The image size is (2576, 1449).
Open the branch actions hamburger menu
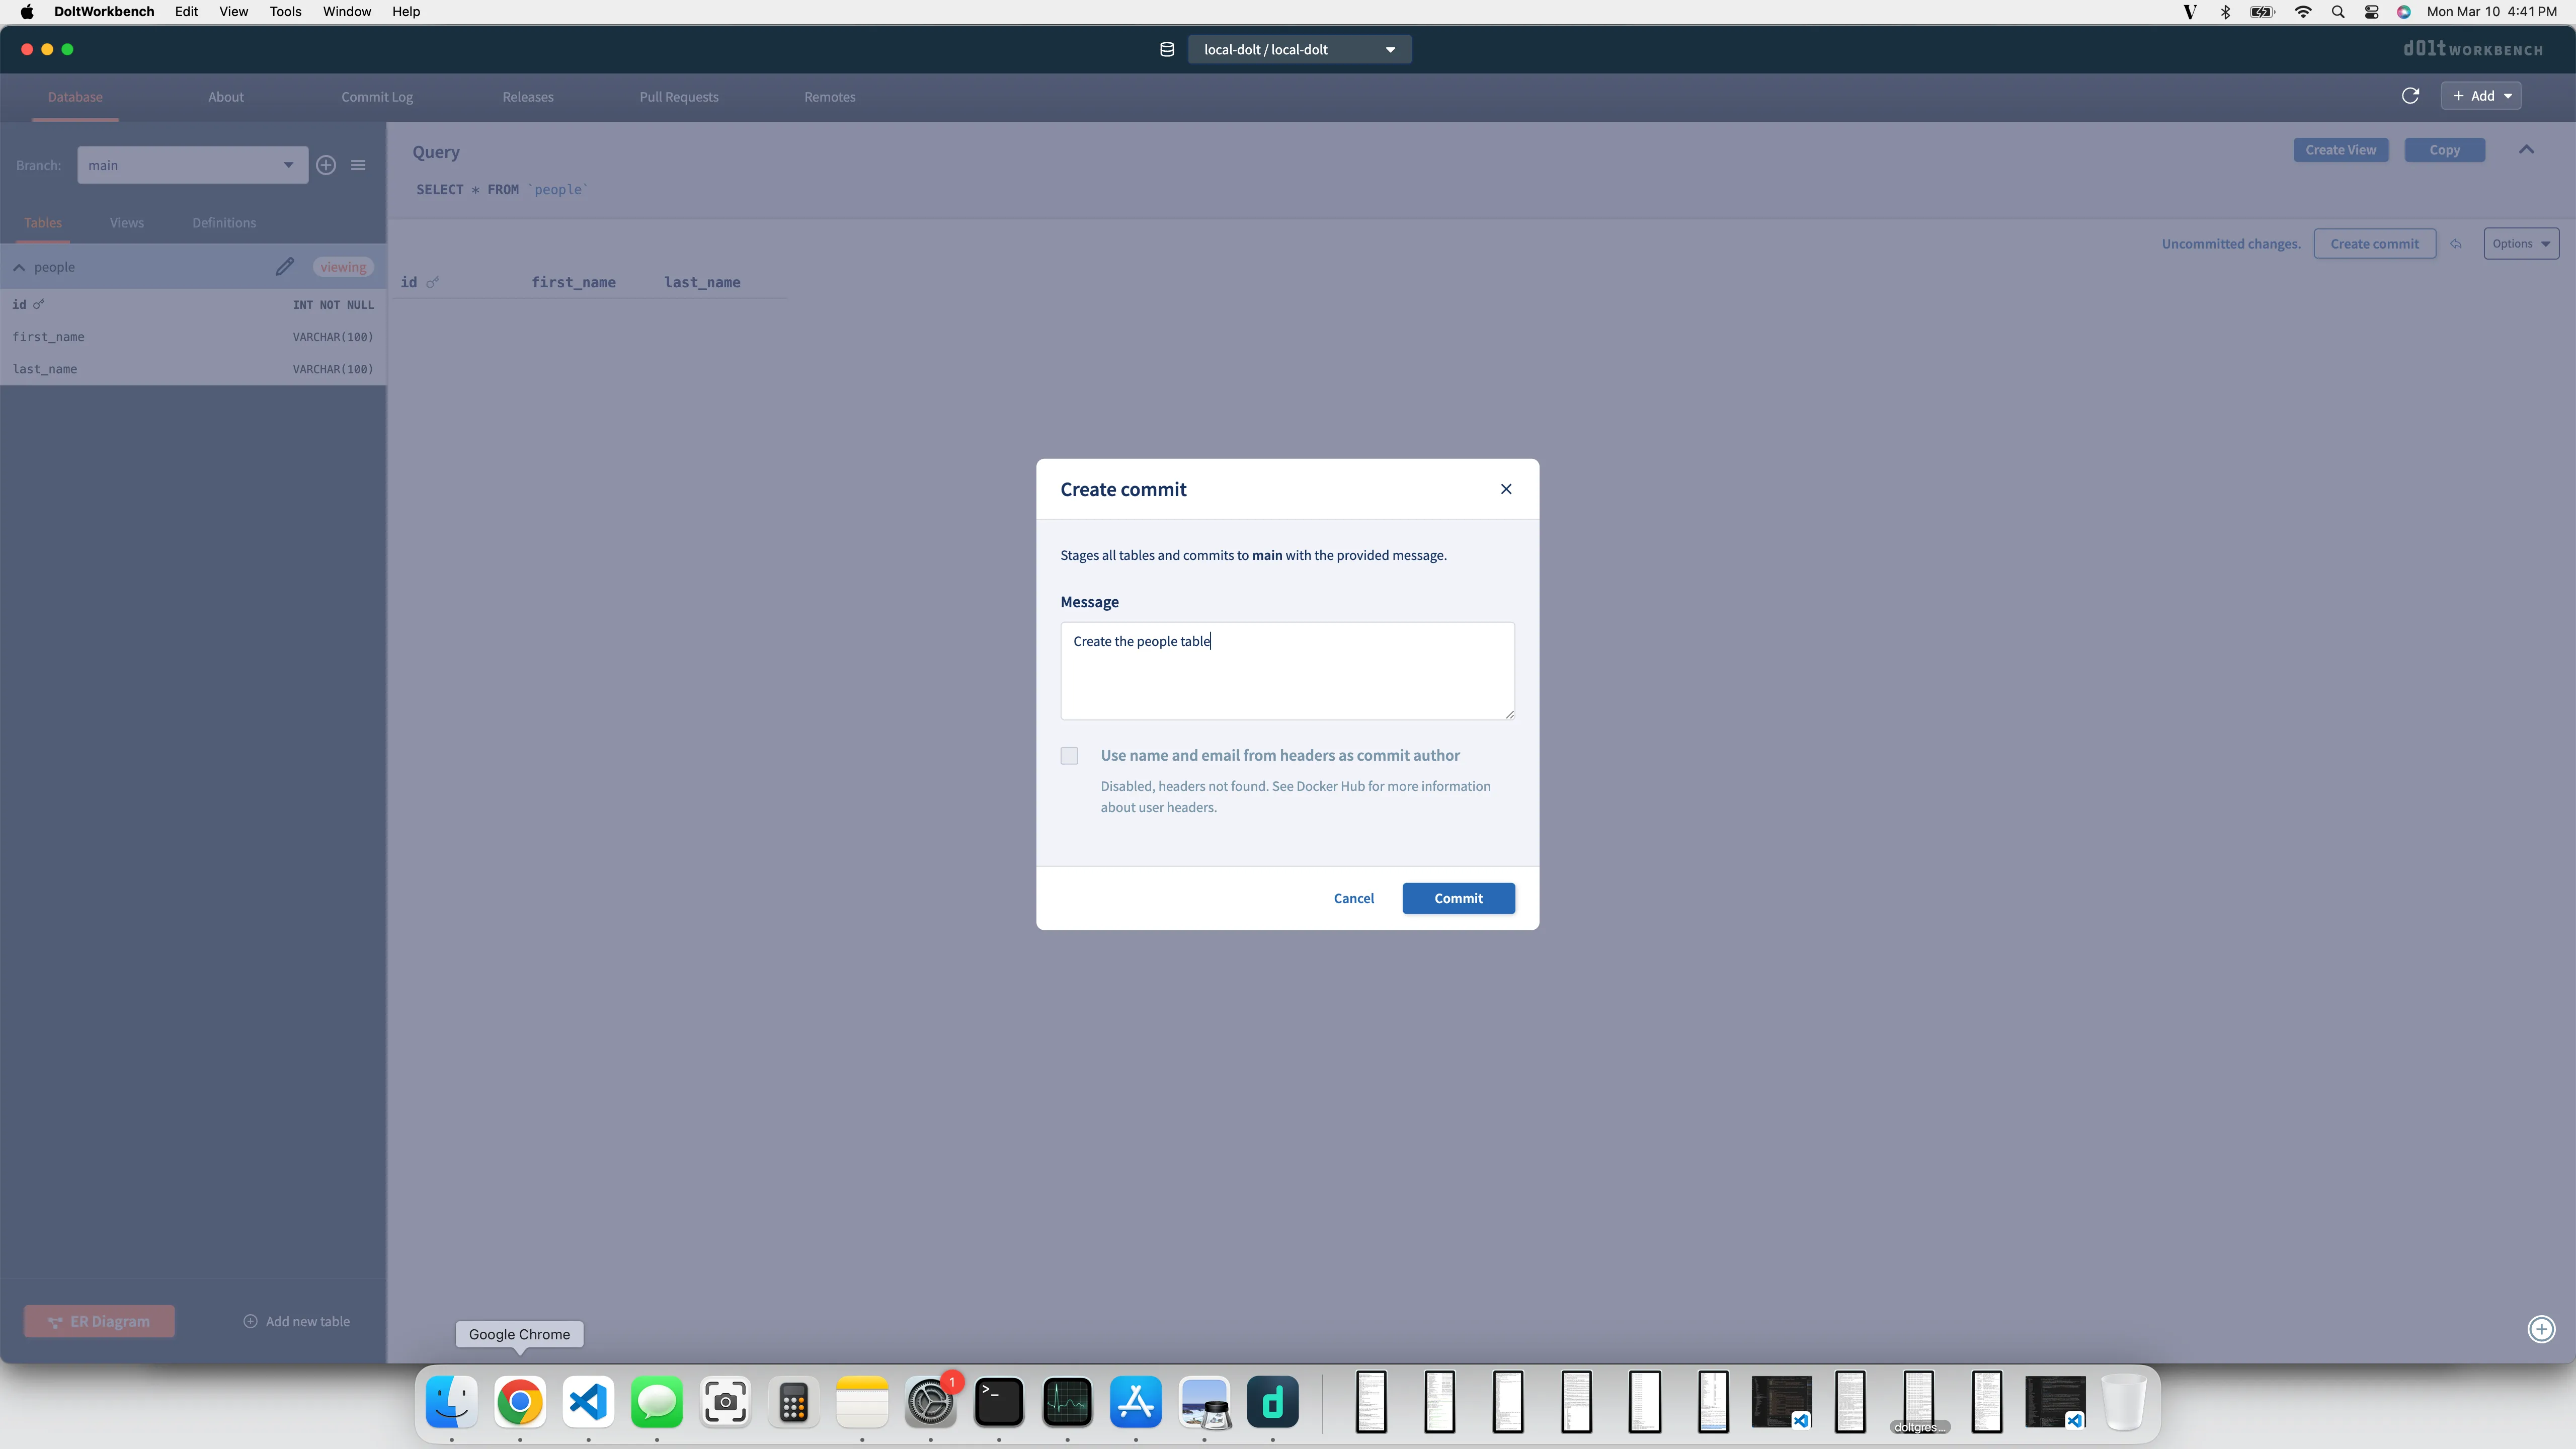coord(358,165)
